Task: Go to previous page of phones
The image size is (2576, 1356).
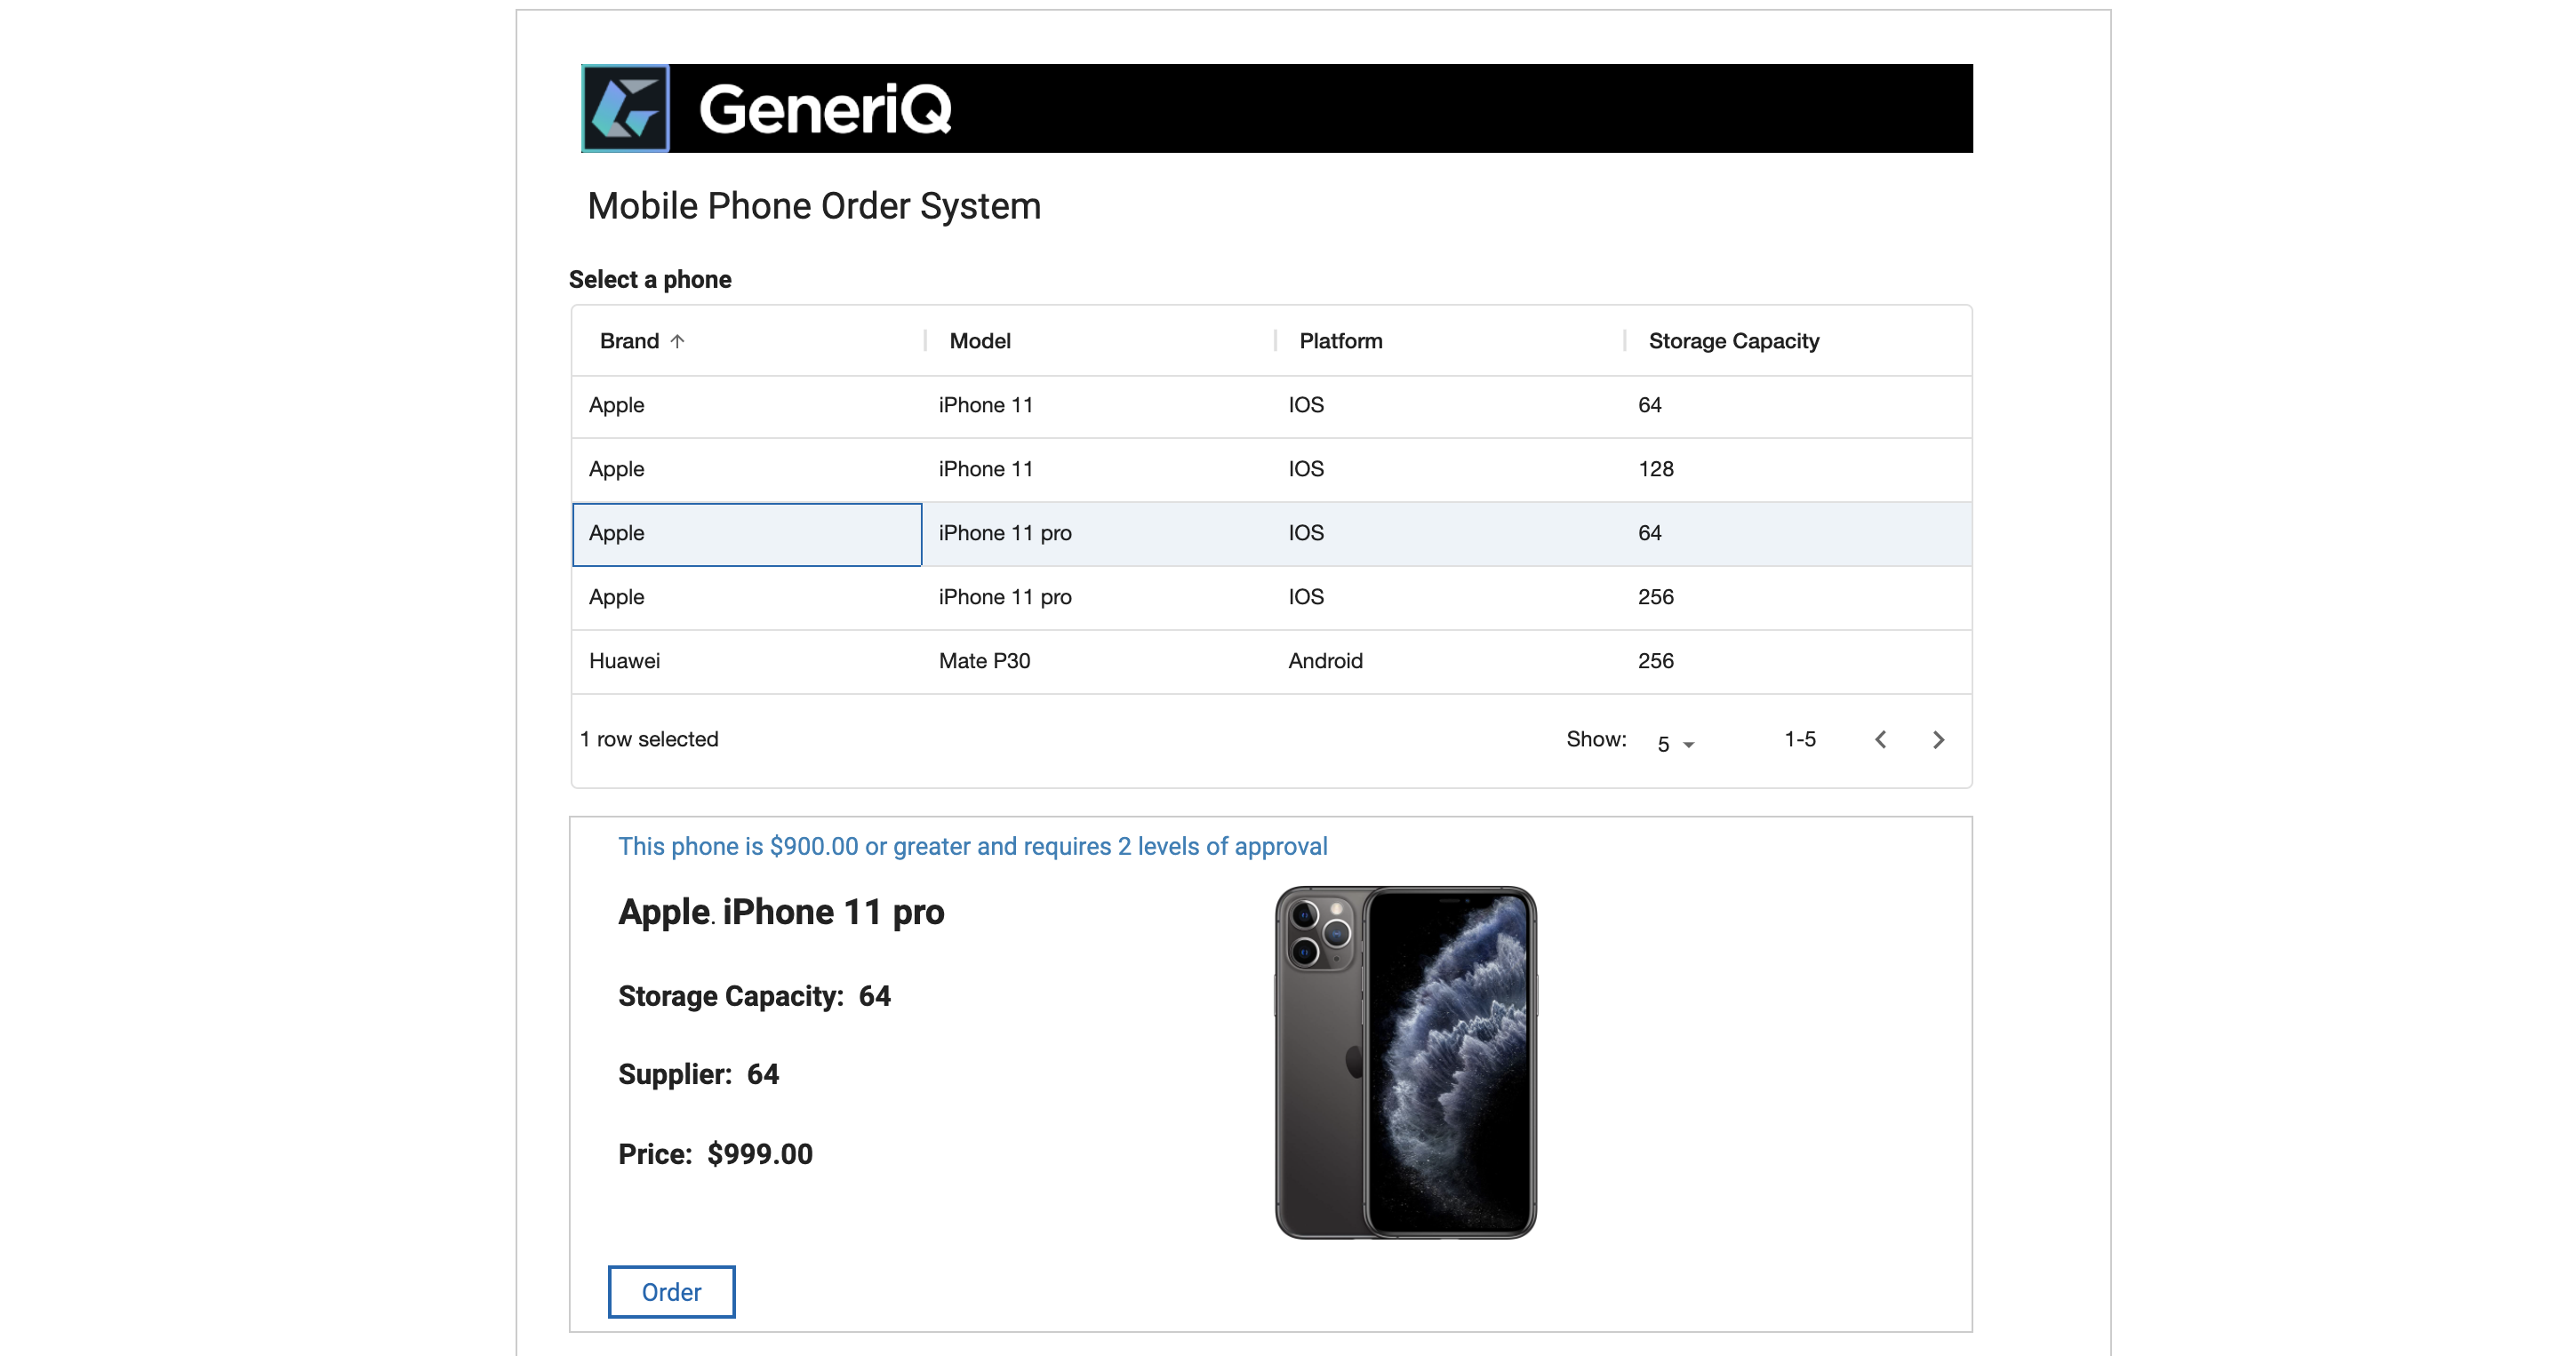Action: click(x=1880, y=739)
